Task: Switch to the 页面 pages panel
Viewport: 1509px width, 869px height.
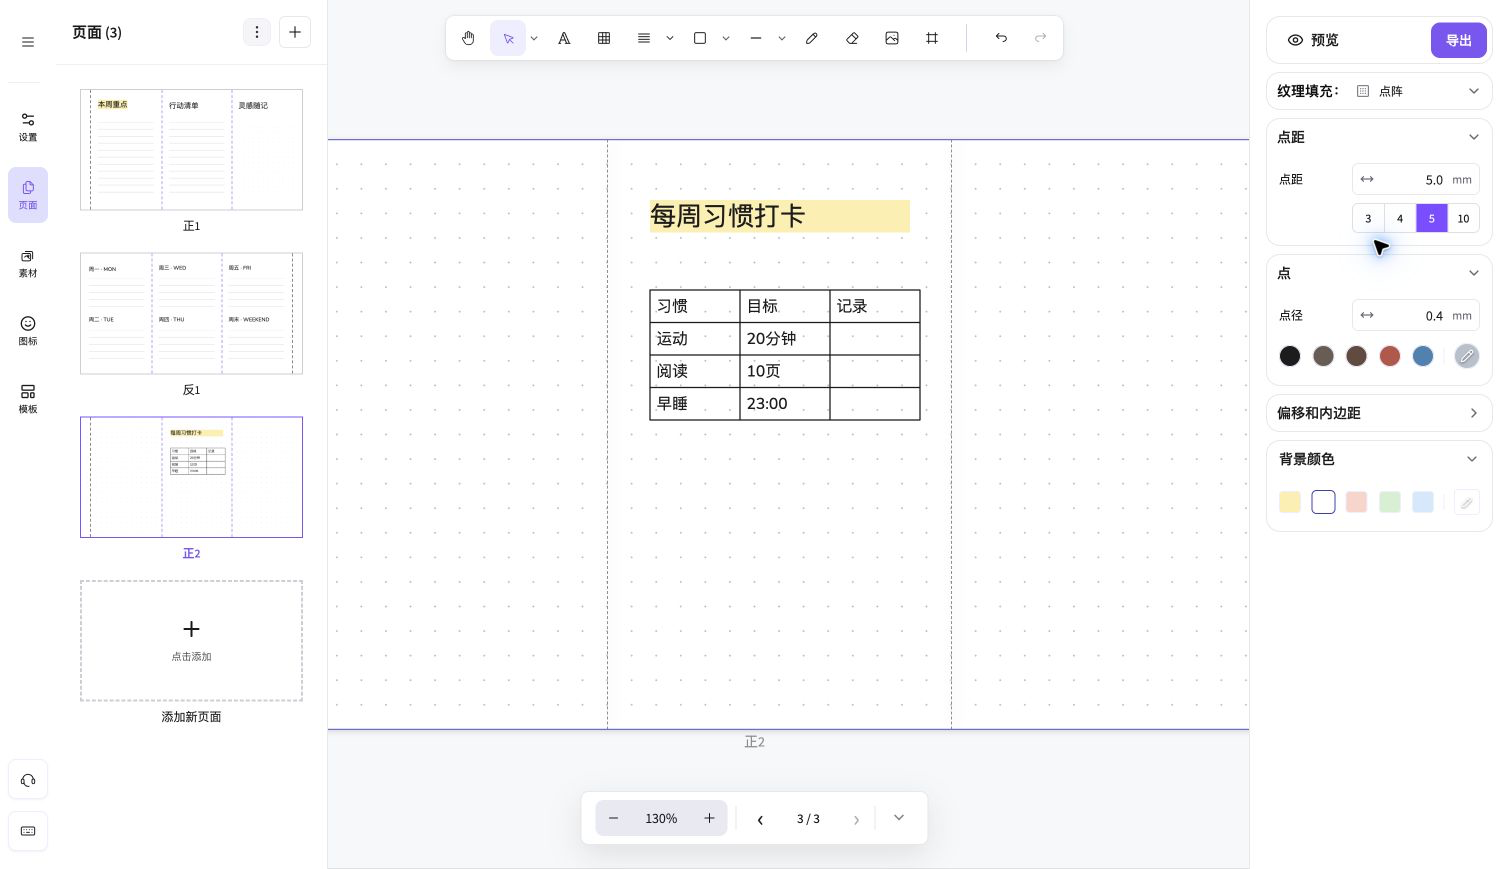Action: point(28,195)
